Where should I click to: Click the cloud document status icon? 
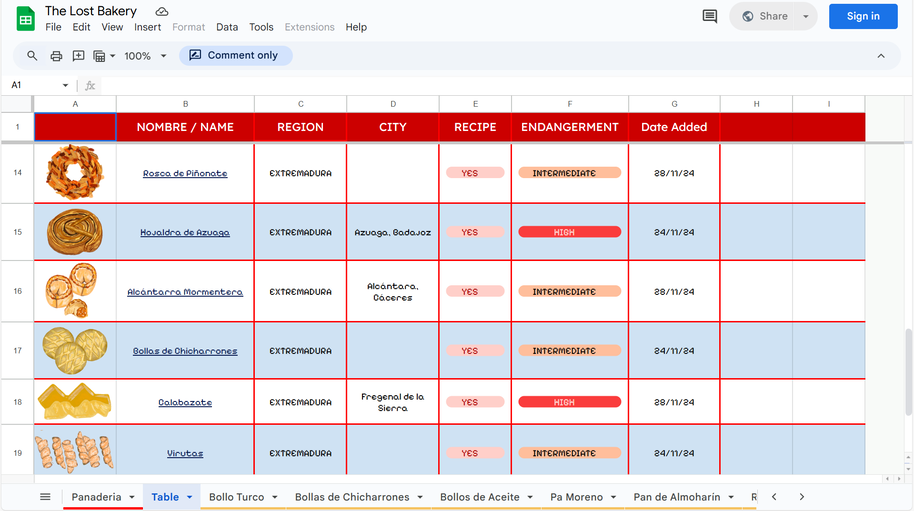coord(162,11)
